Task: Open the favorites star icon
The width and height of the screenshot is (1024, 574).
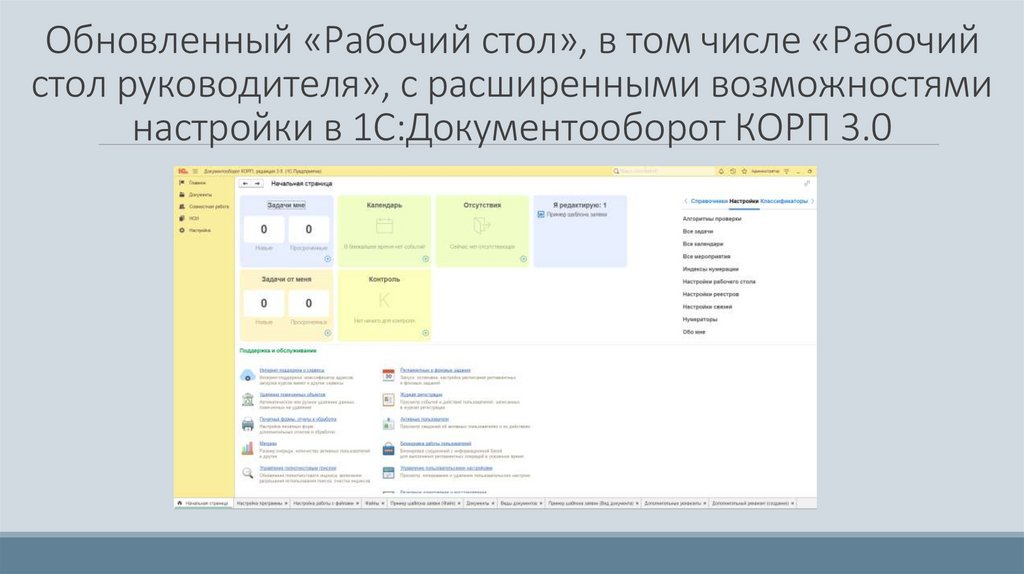Action: click(x=744, y=171)
